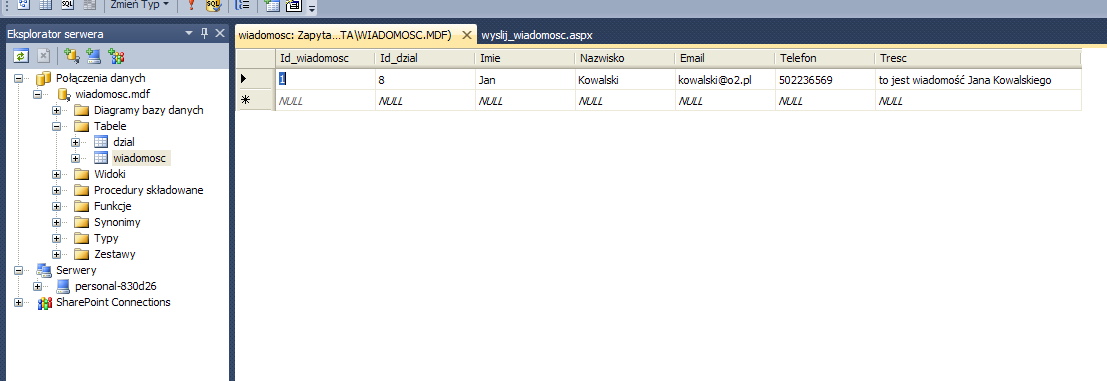Click the Add Table toolbar icon
Viewport: 1107px width, 381px height.
(x=272, y=5)
